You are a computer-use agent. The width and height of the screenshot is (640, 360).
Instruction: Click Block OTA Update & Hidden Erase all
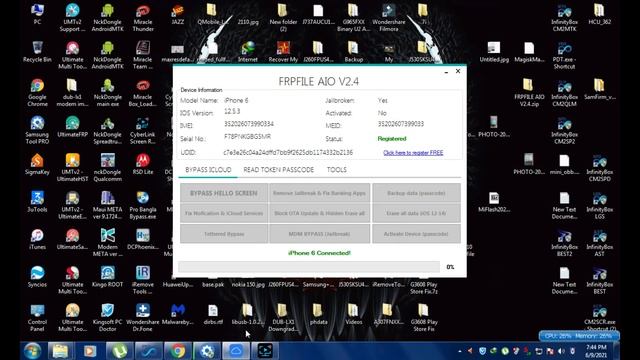pyautogui.click(x=319, y=213)
